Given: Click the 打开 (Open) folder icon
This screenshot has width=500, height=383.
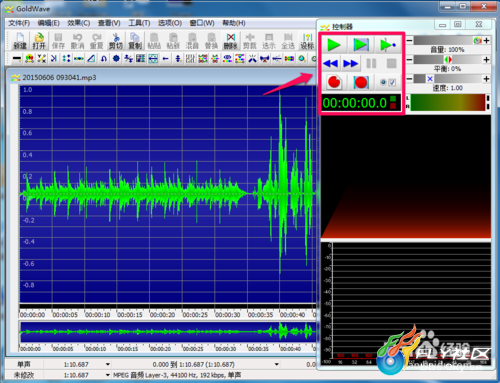Looking at the screenshot, I should [39, 41].
